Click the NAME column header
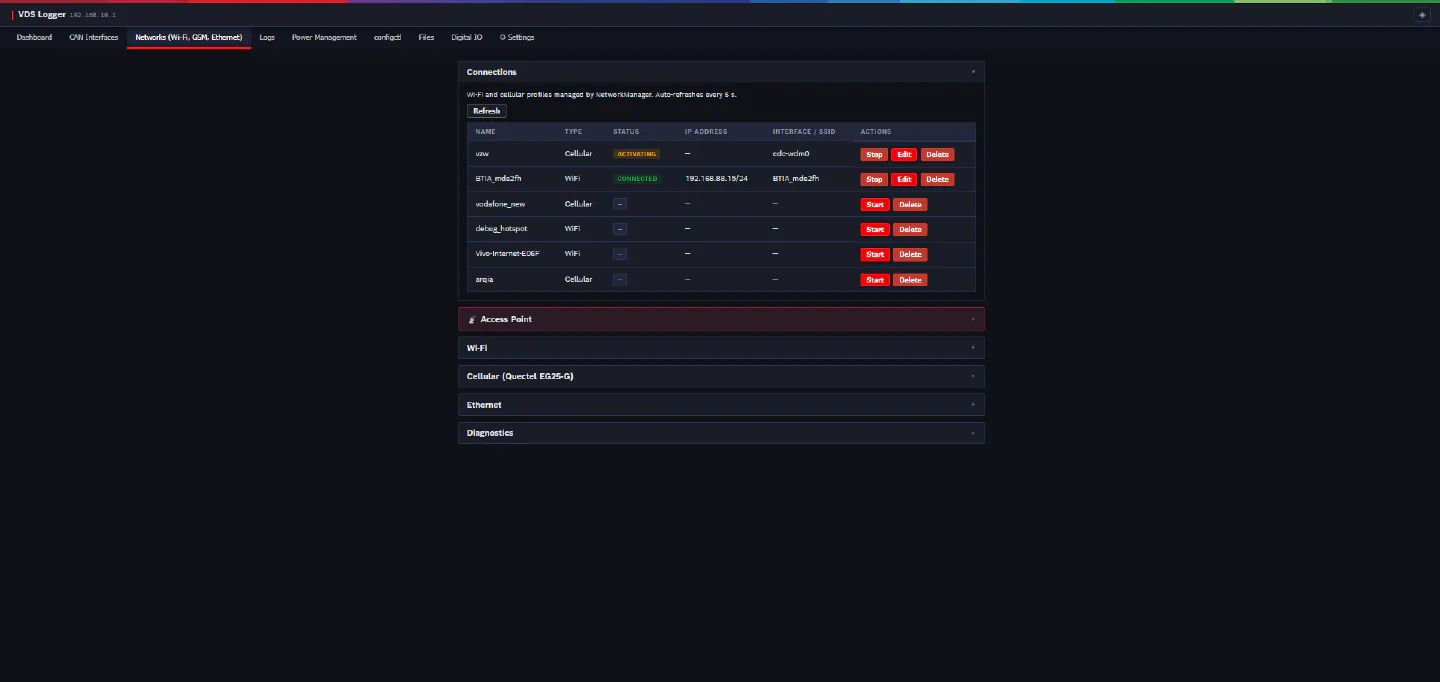1440x682 pixels. 485,132
